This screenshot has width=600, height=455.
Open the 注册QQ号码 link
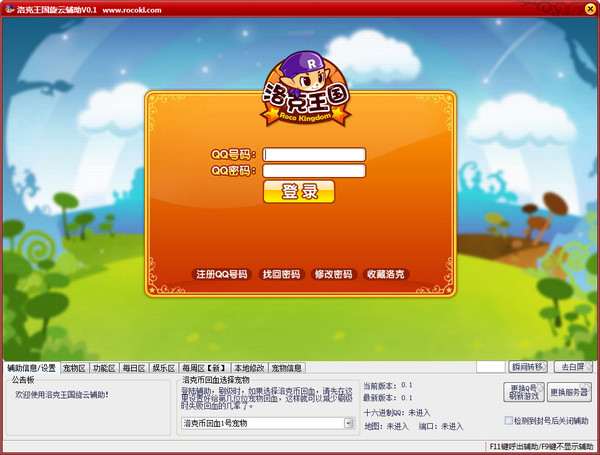(x=222, y=274)
